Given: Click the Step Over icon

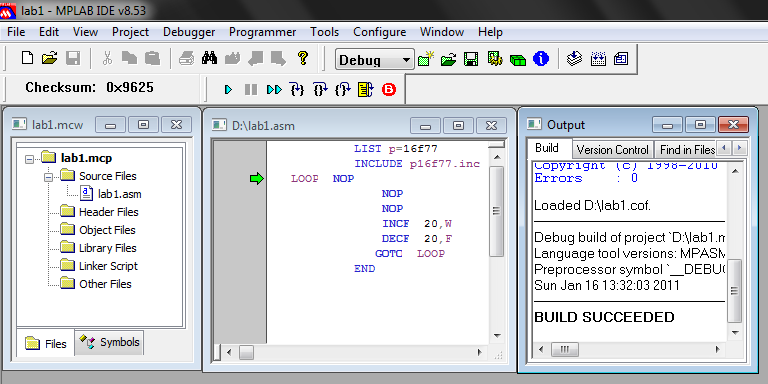Looking at the screenshot, I should pos(320,89).
